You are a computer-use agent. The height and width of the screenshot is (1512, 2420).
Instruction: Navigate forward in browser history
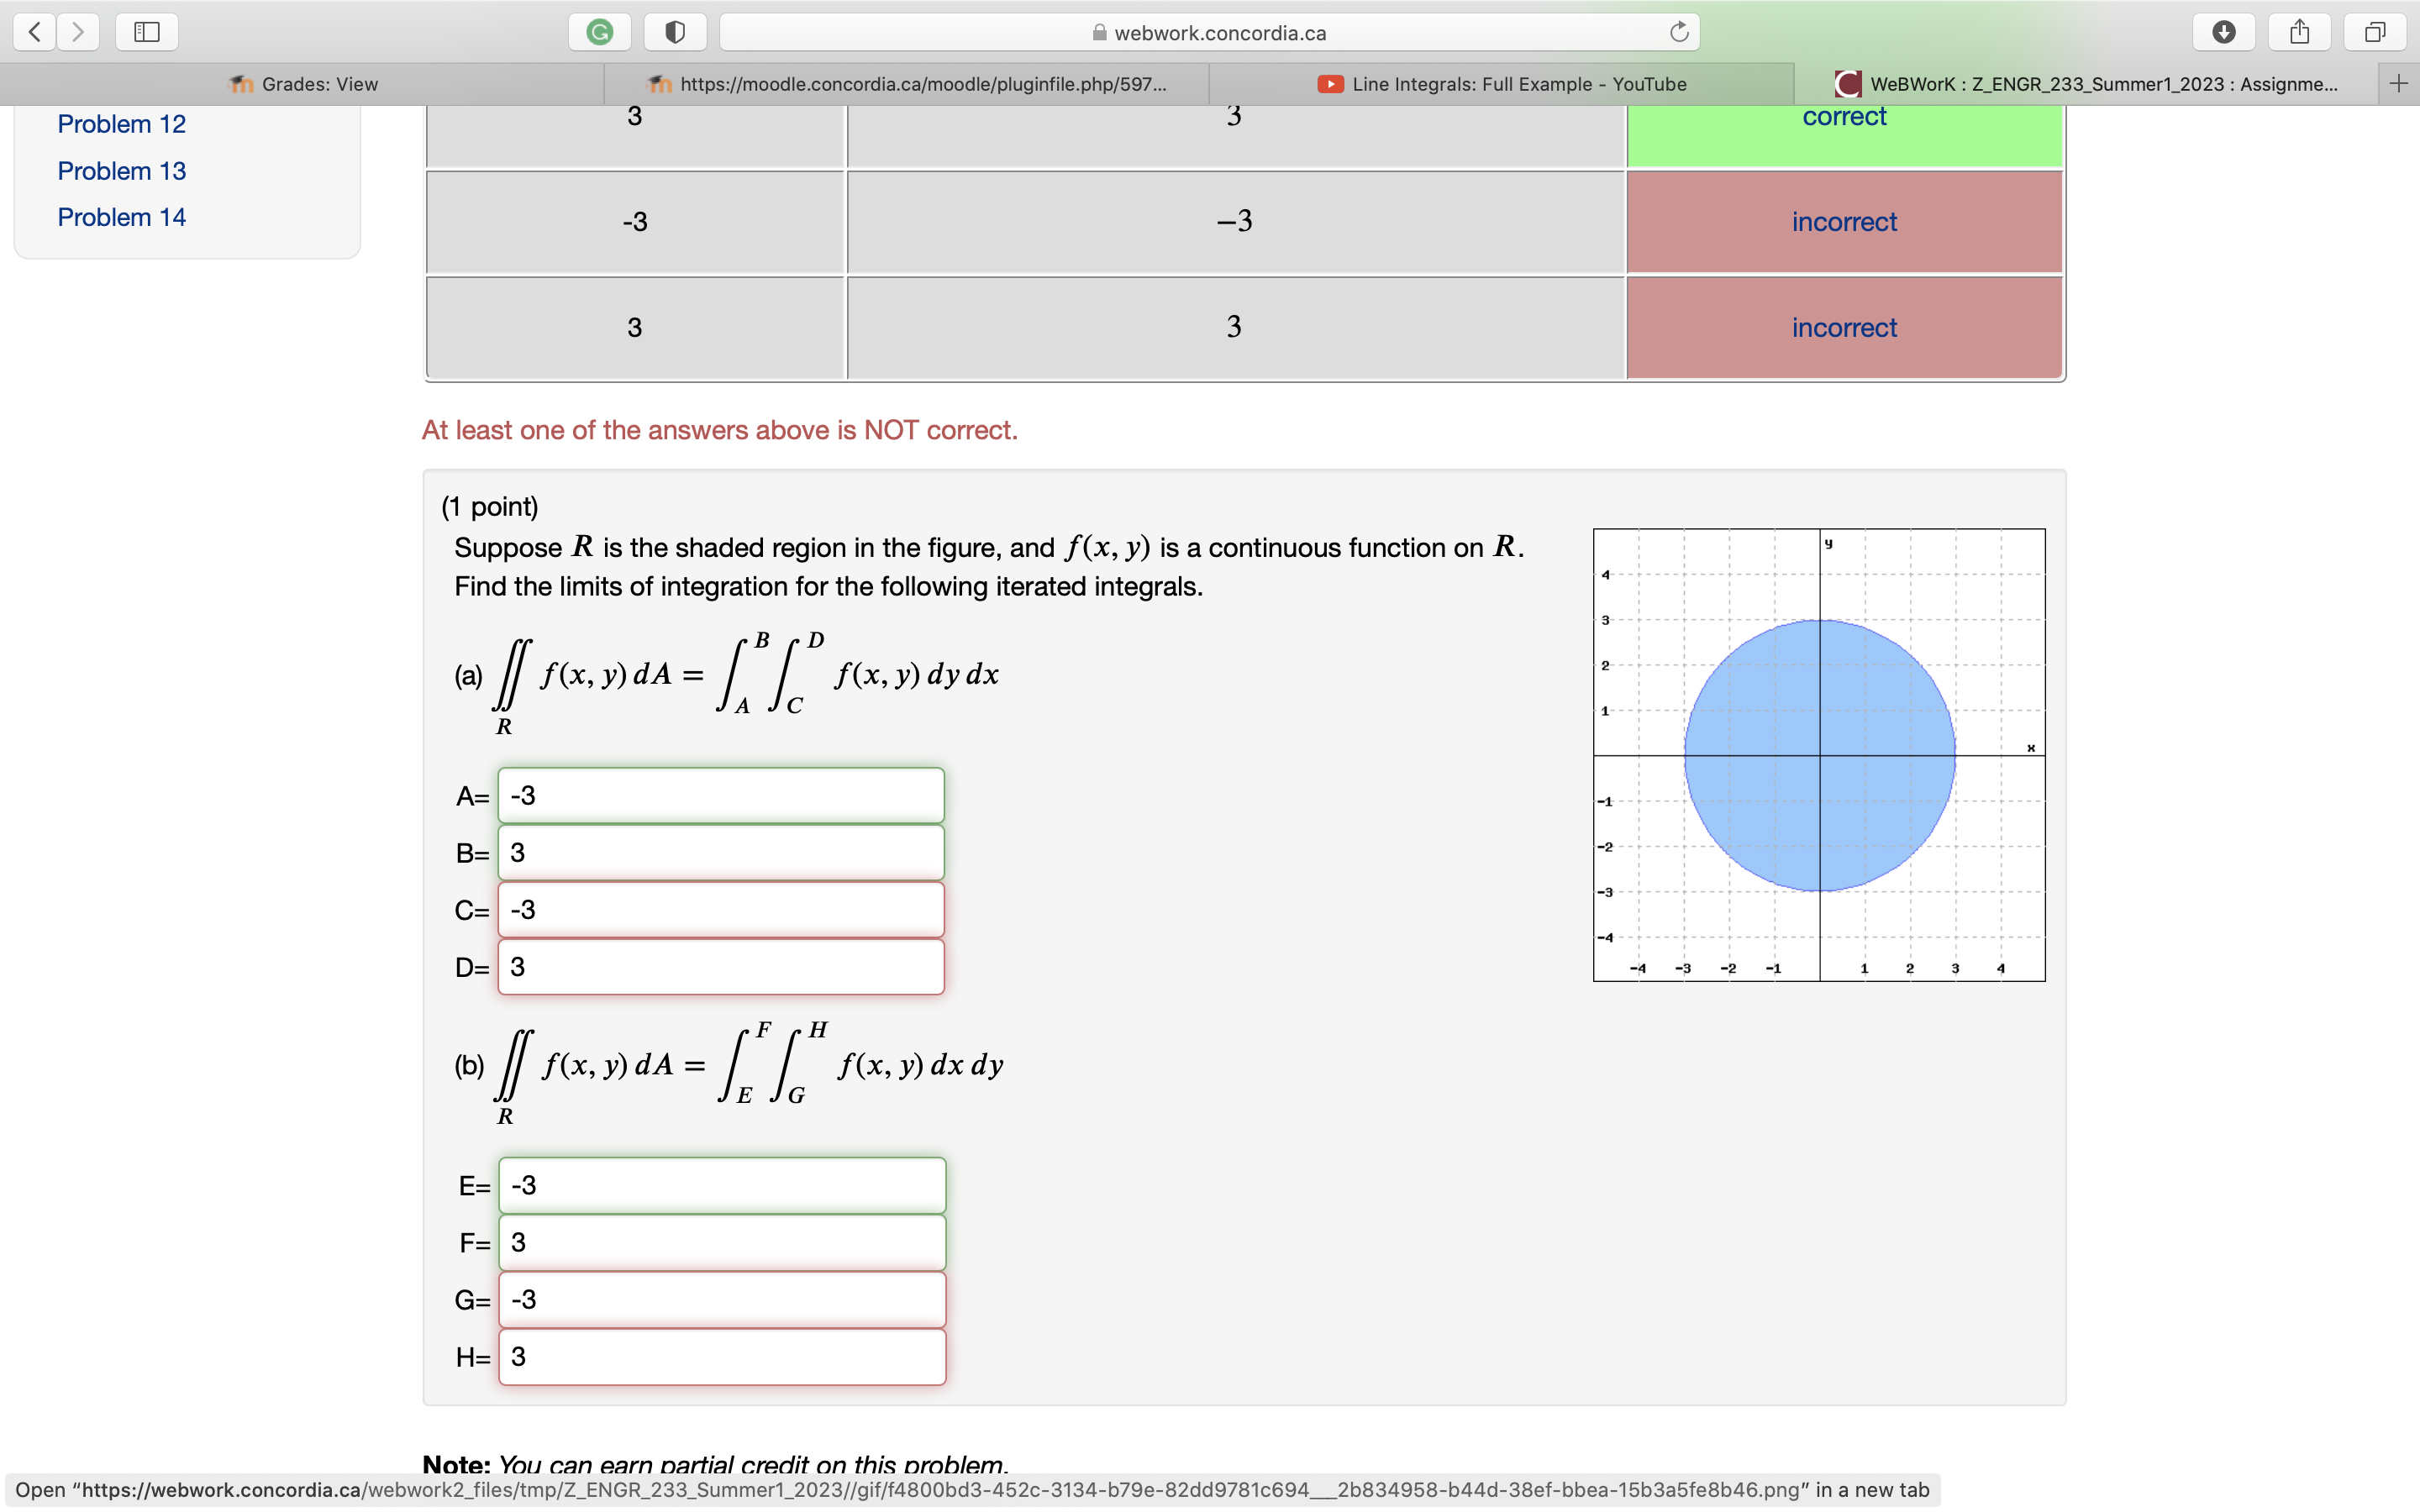(x=79, y=31)
